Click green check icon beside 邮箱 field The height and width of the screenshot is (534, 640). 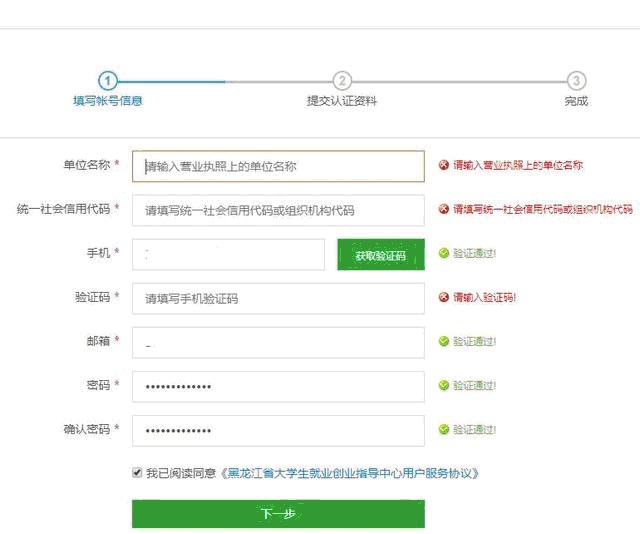[444, 342]
